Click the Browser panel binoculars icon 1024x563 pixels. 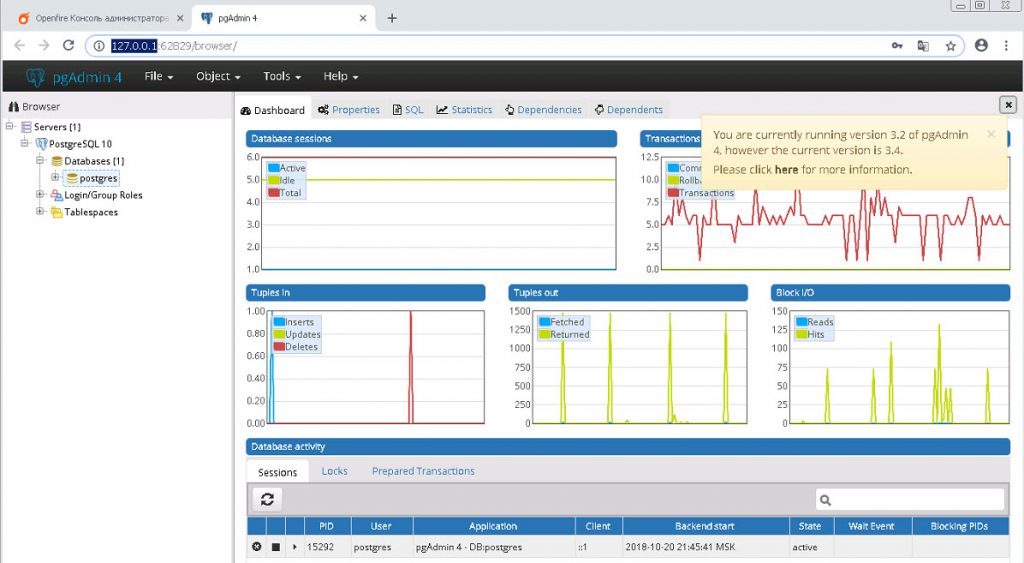pyautogui.click(x=13, y=106)
